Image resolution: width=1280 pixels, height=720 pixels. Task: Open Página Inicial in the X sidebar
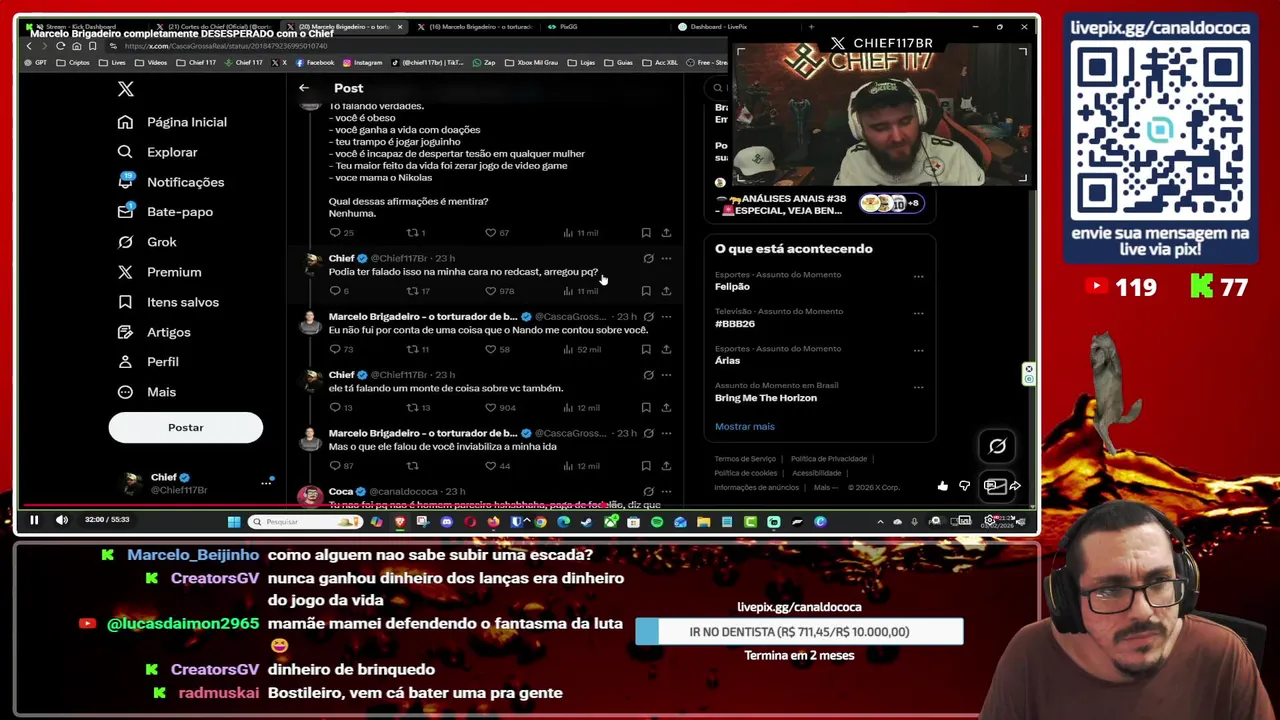click(x=172, y=122)
